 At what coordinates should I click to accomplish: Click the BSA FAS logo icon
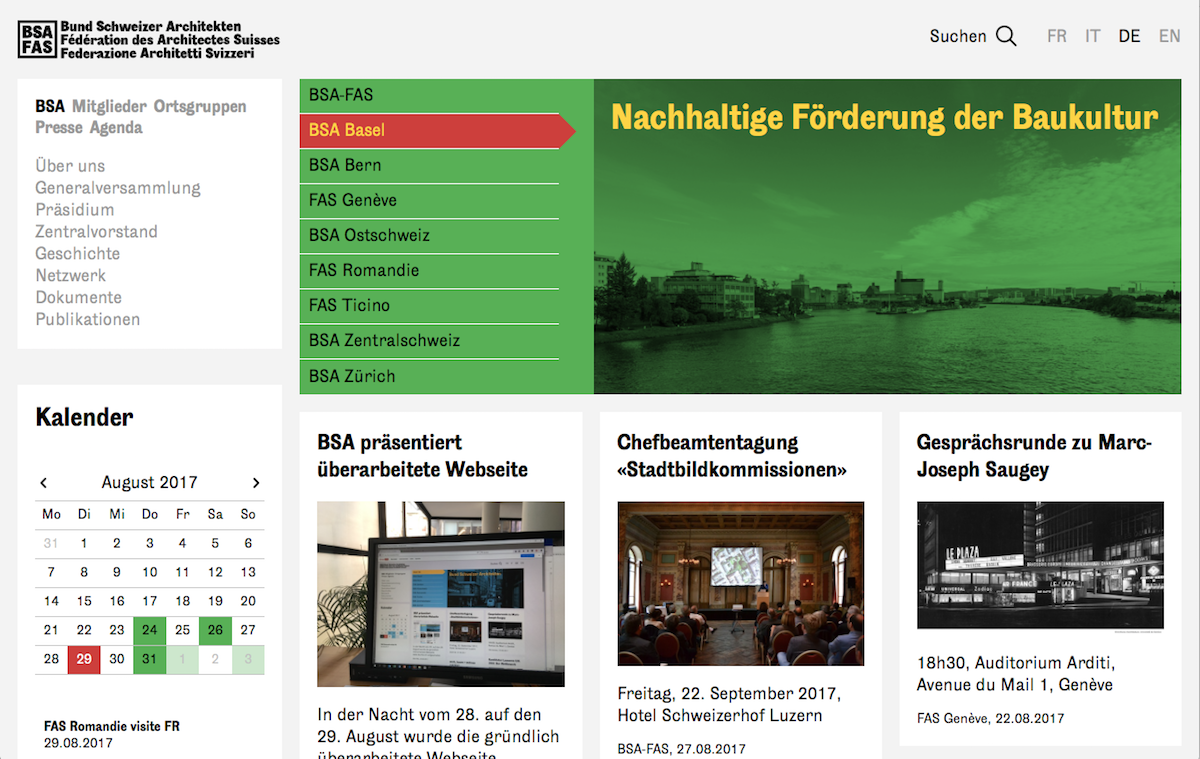[37, 38]
